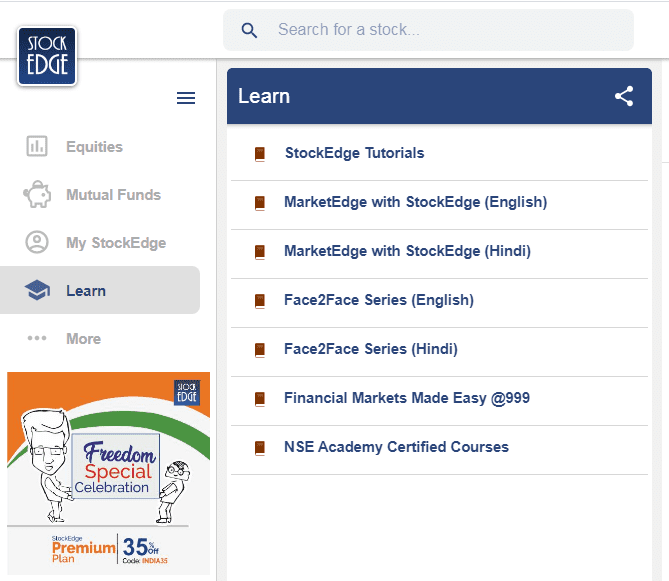The image size is (669, 581).
Task: Click the search magnifier icon
Action: click(249, 30)
